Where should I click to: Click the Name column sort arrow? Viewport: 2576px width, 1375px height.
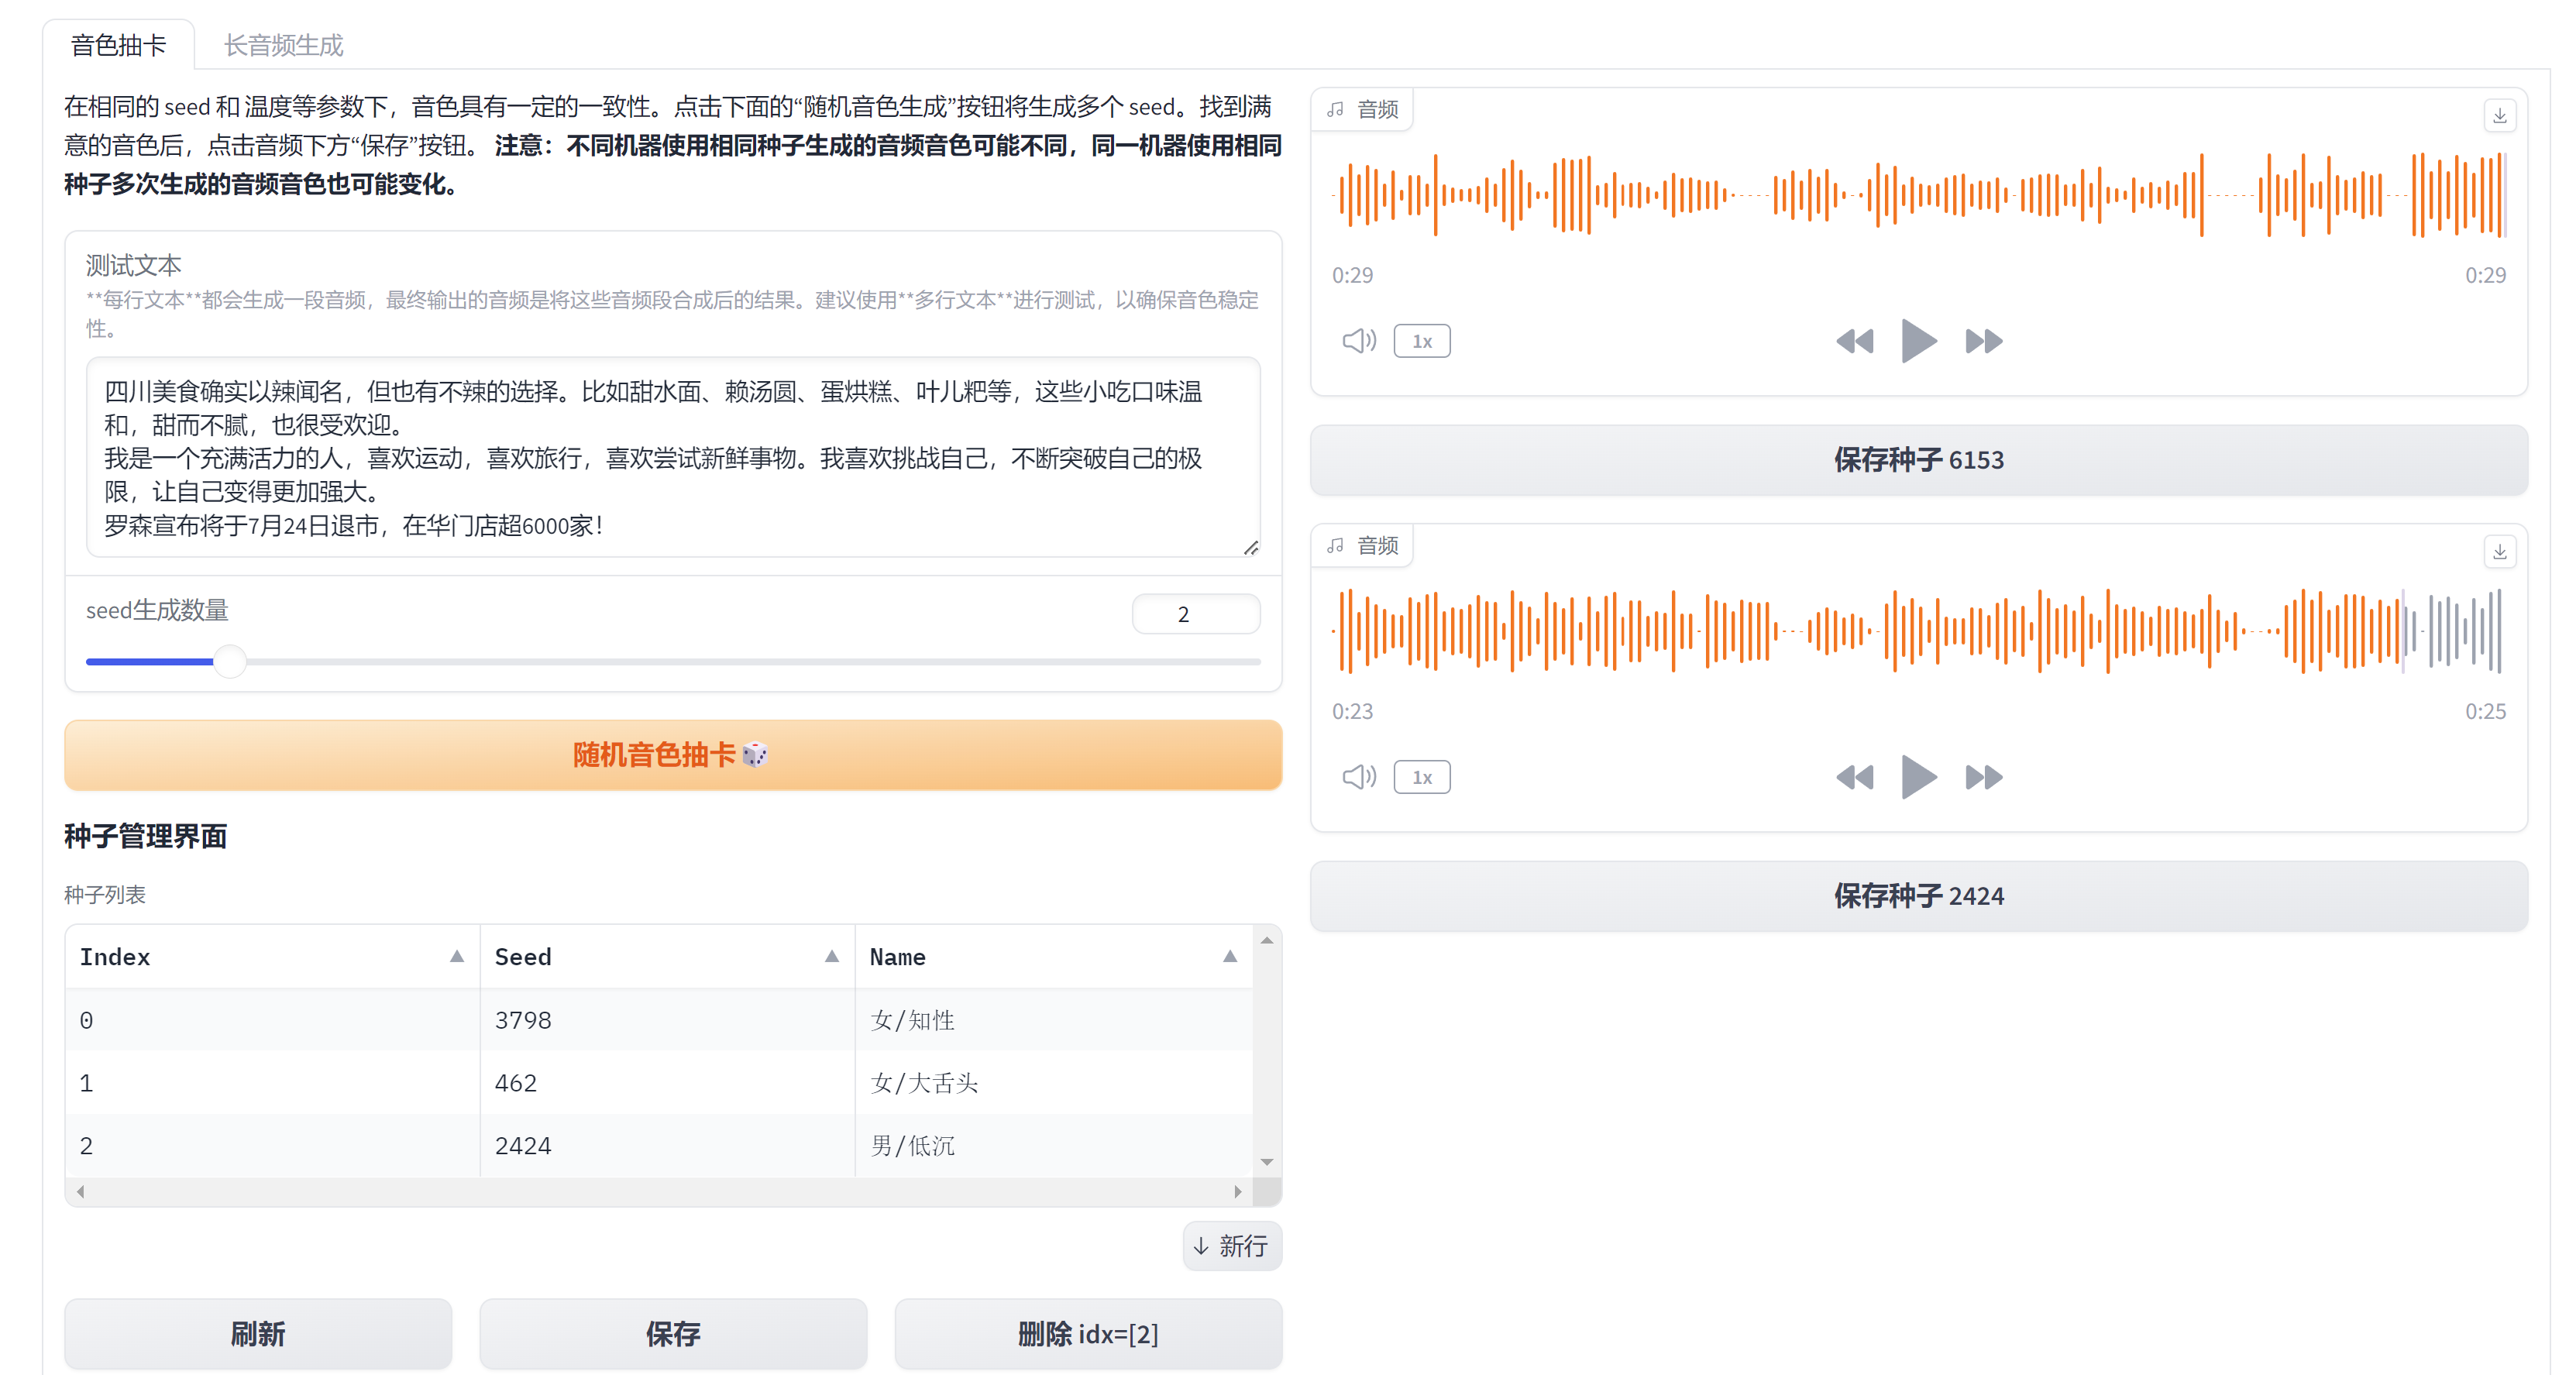coord(1226,957)
